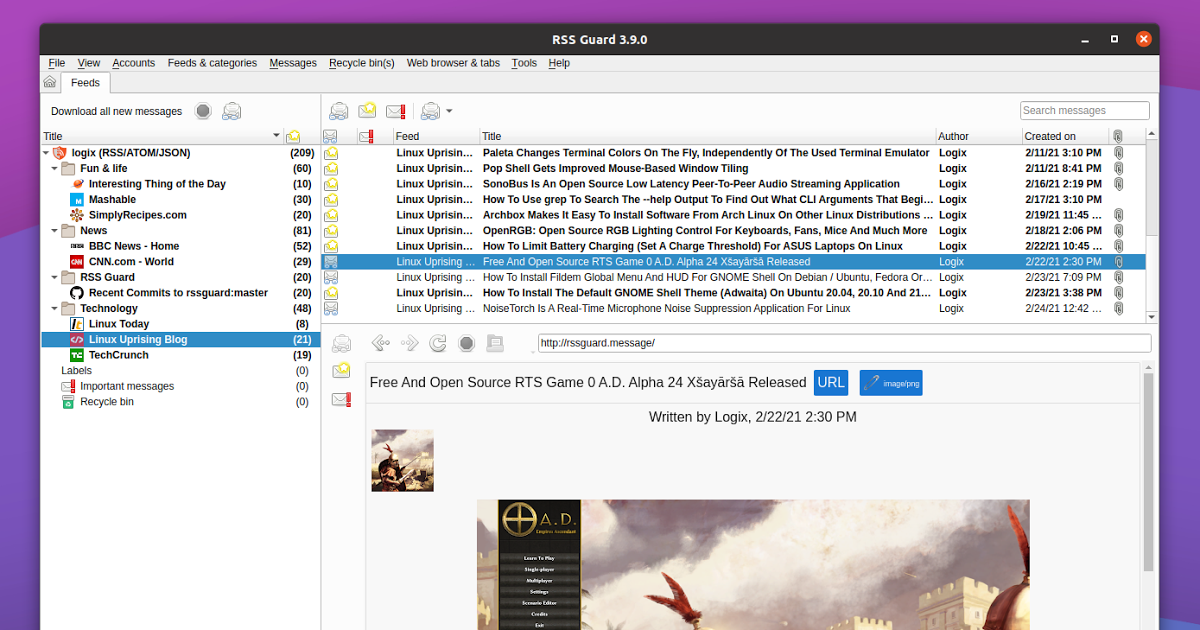Toggle read status icon of the Archbox message
The width and height of the screenshot is (1200, 630).
(x=330, y=215)
